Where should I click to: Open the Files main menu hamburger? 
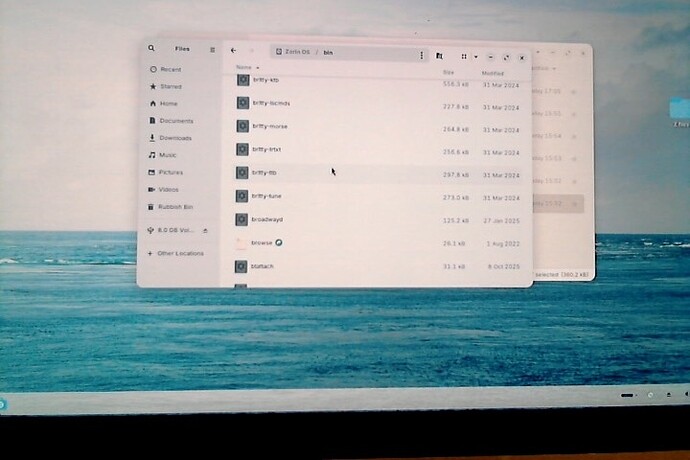click(213, 50)
